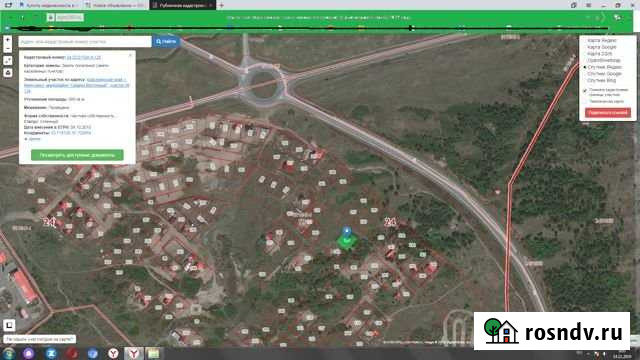Viewport: 640px width, 360px height.
Task: Open the Windows Start button
Action: coord(9,353)
